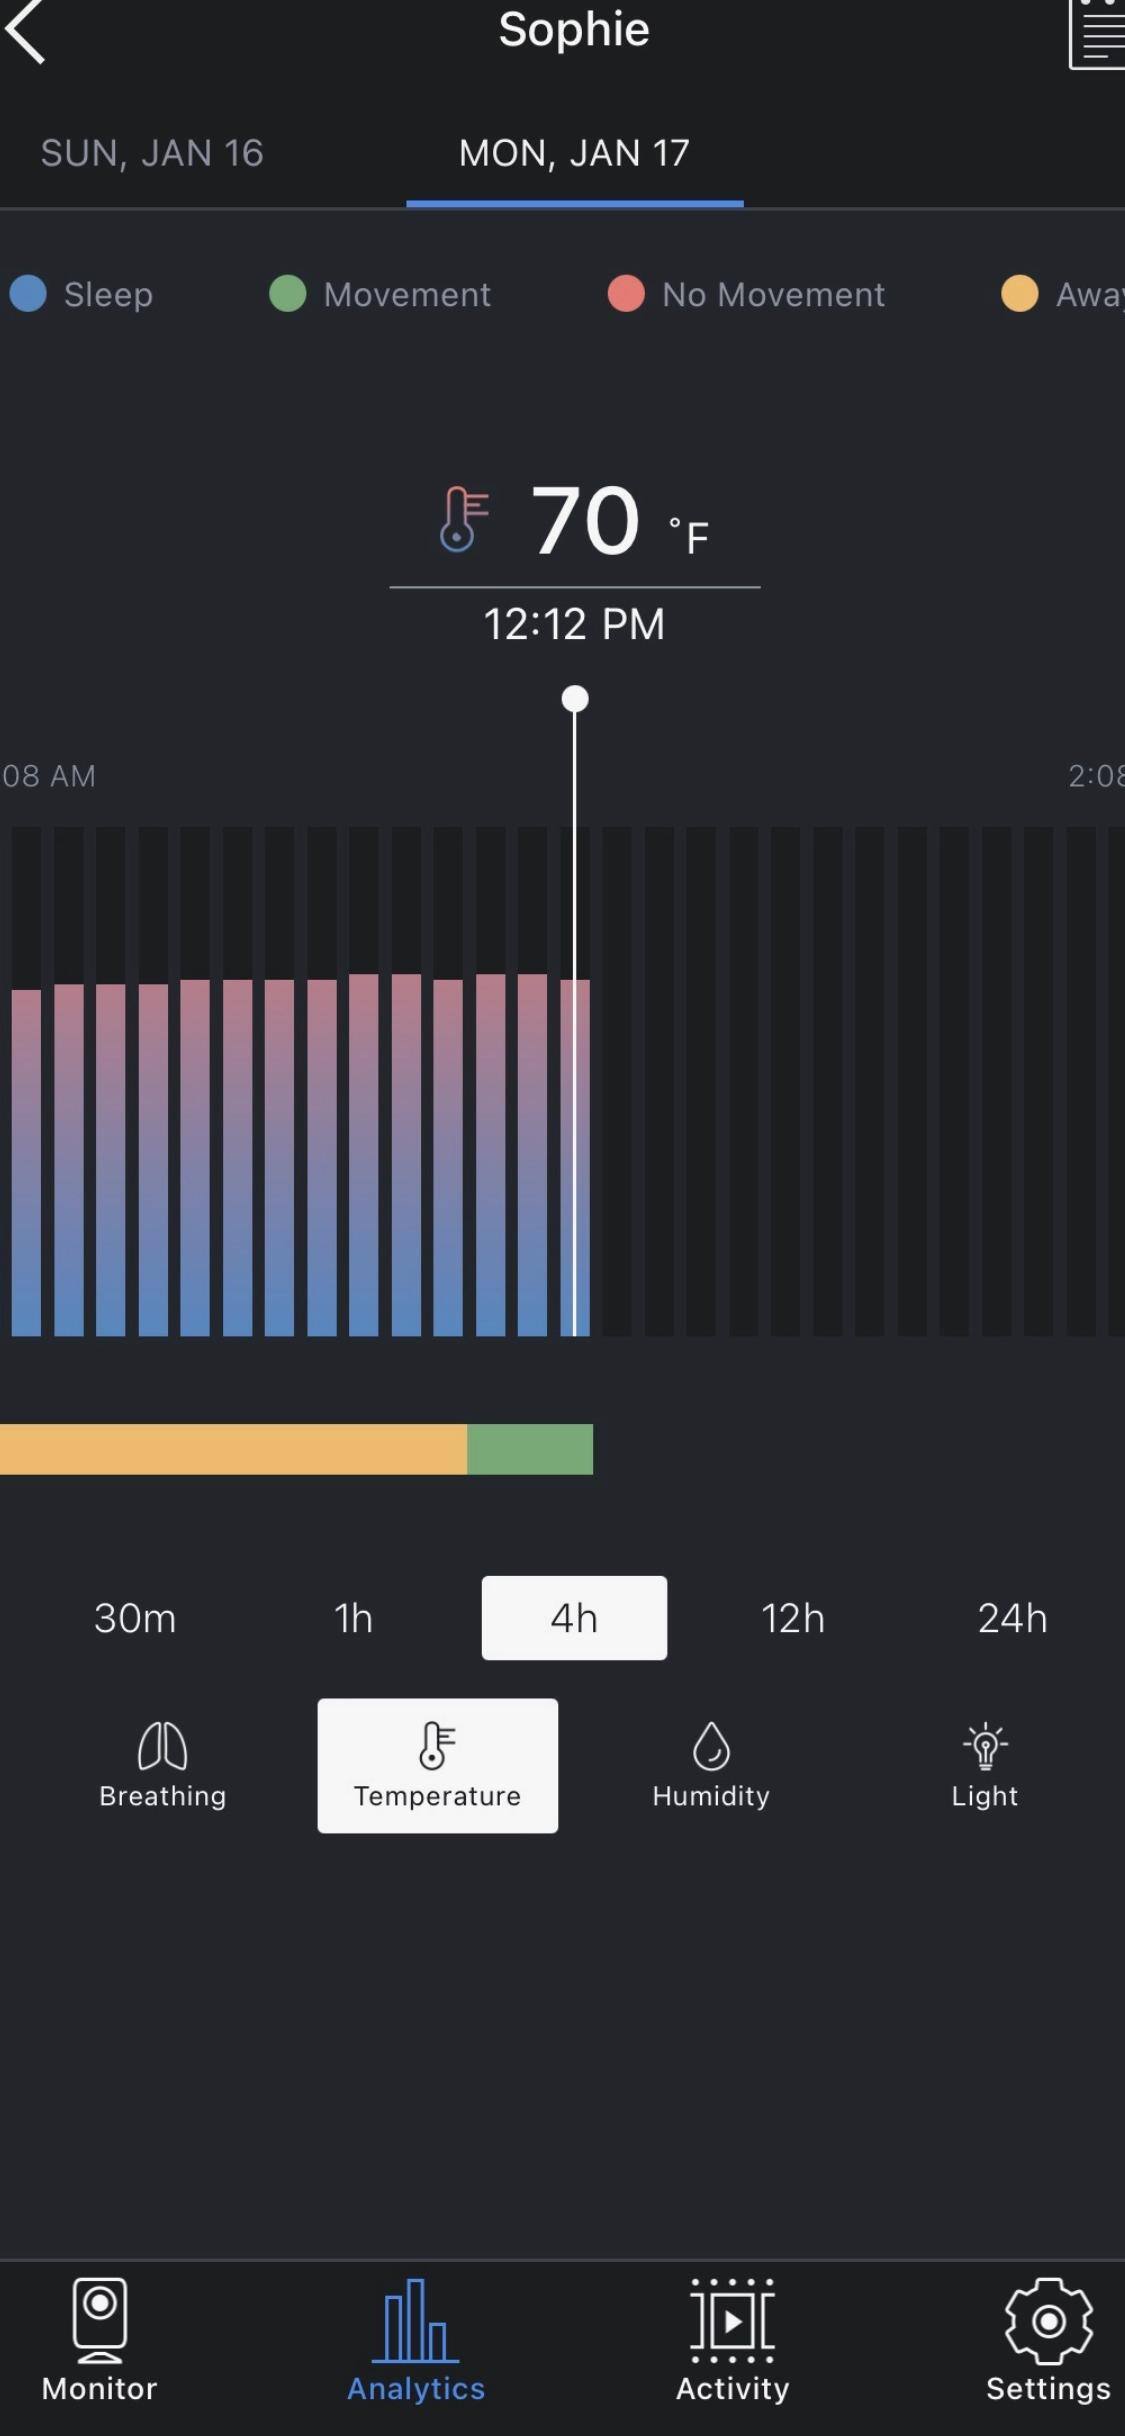Select the Breathing metric
The width and height of the screenshot is (1125, 2436).
click(x=162, y=1766)
